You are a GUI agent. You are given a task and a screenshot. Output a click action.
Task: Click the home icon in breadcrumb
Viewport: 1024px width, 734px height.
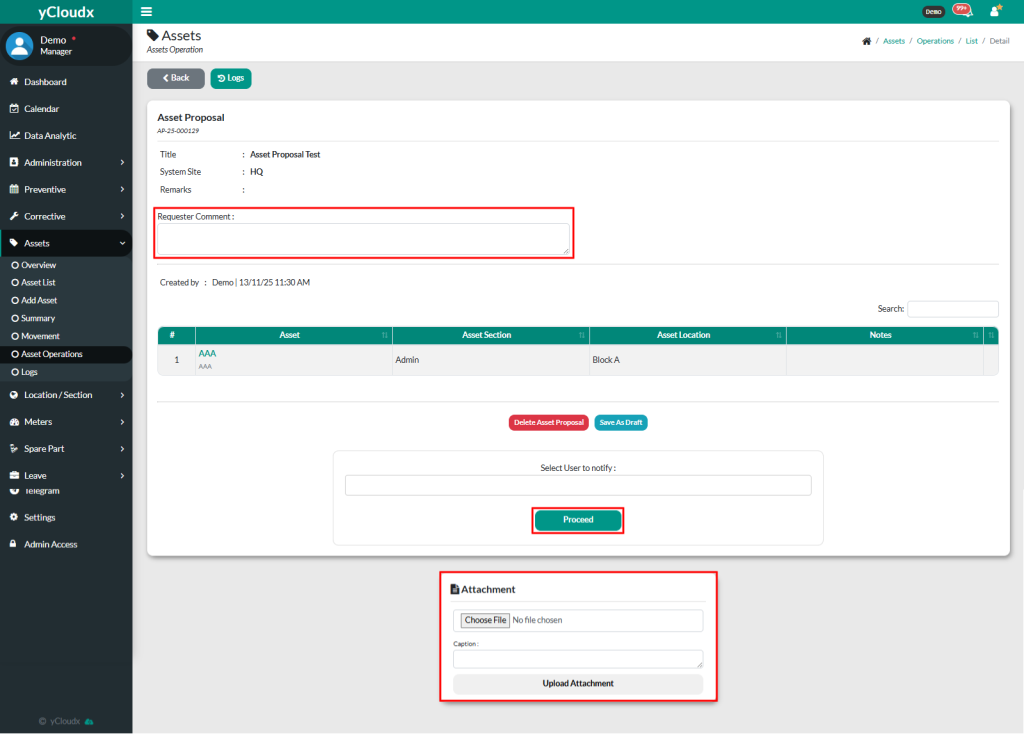tap(865, 41)
